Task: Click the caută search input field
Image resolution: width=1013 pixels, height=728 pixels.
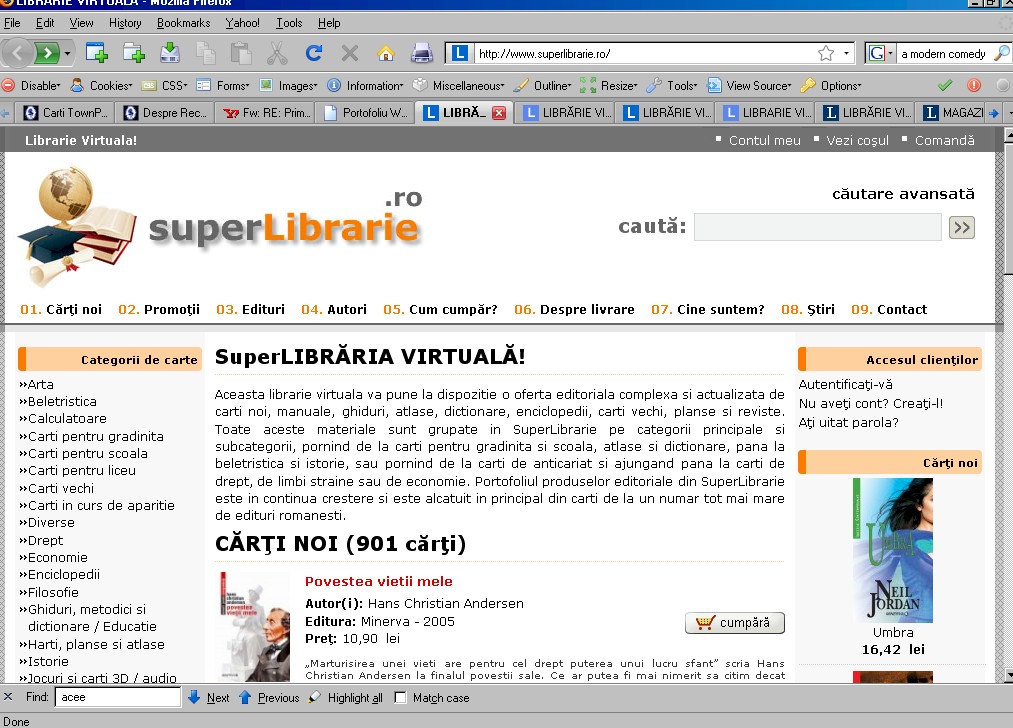Action: (x=817, y=228)
